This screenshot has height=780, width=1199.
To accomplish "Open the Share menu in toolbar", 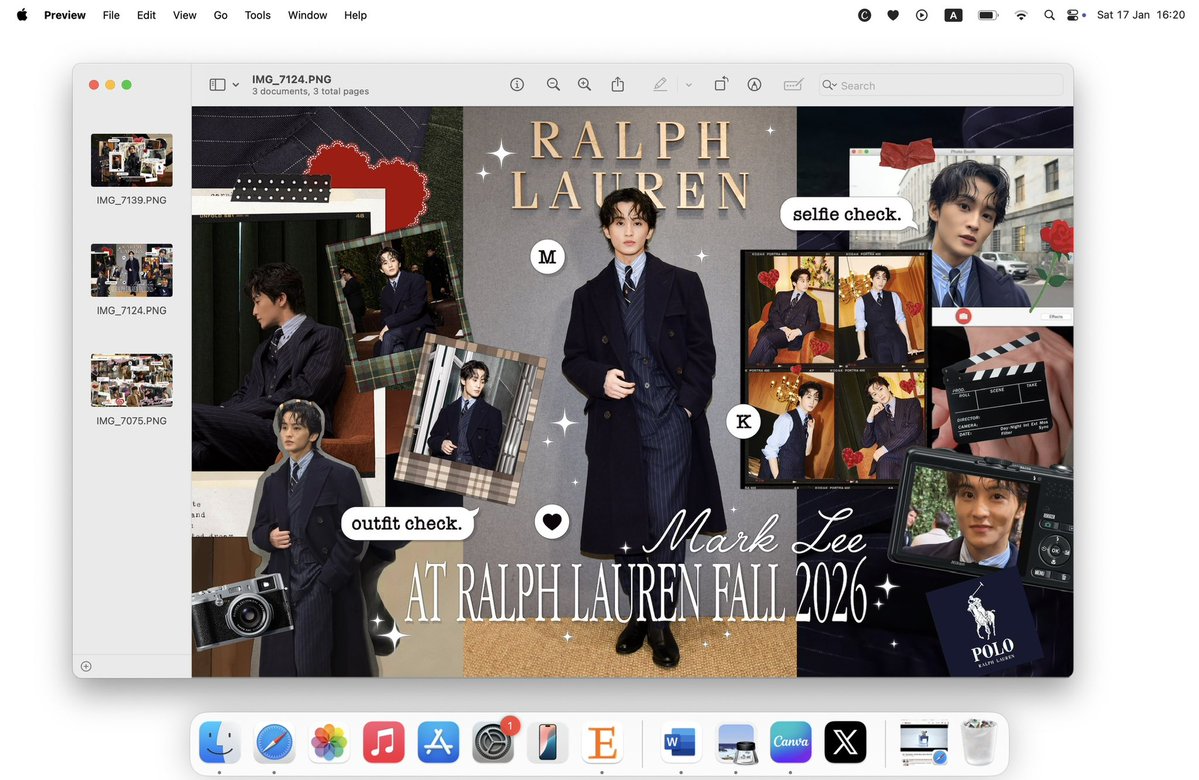I will click(x=618, y=85).
